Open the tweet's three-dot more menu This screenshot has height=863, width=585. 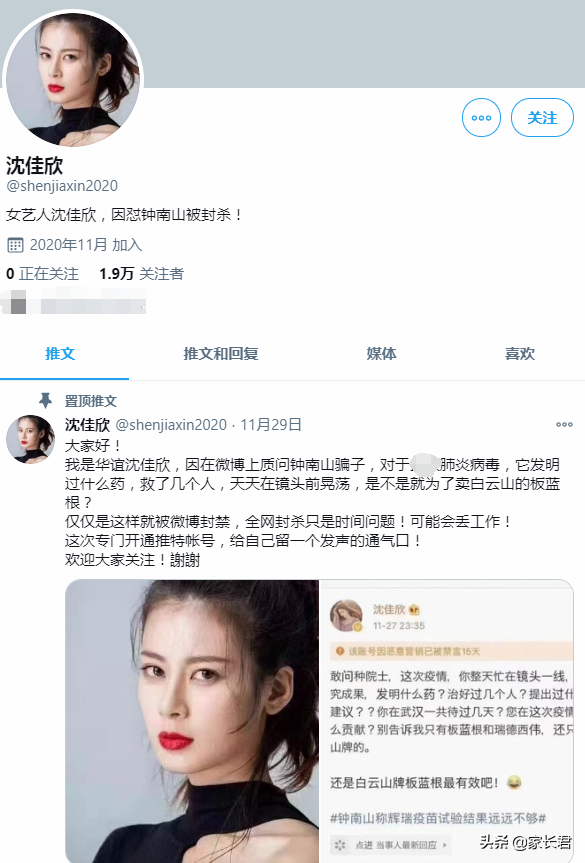coord(564,424)
